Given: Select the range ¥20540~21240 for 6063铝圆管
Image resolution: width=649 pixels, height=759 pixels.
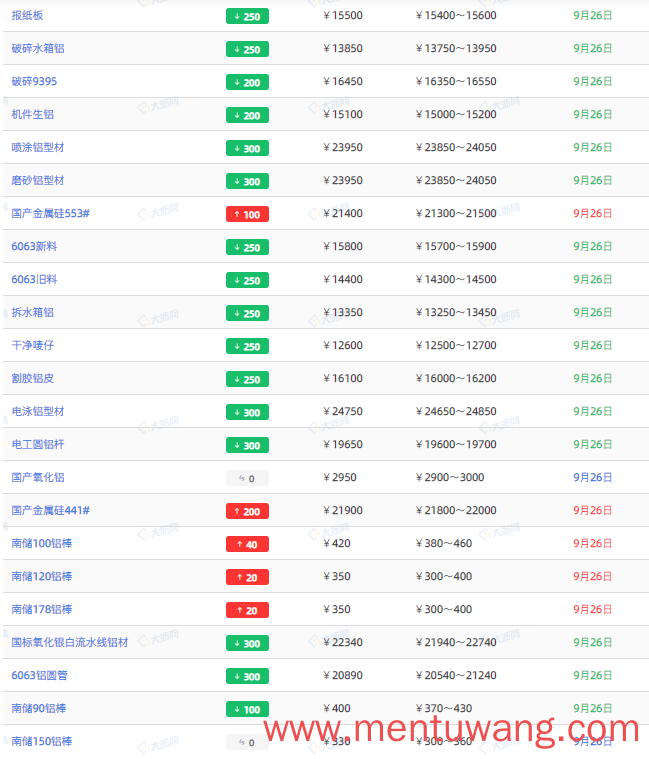Looking at the screenshot, I should coord(456,675).
